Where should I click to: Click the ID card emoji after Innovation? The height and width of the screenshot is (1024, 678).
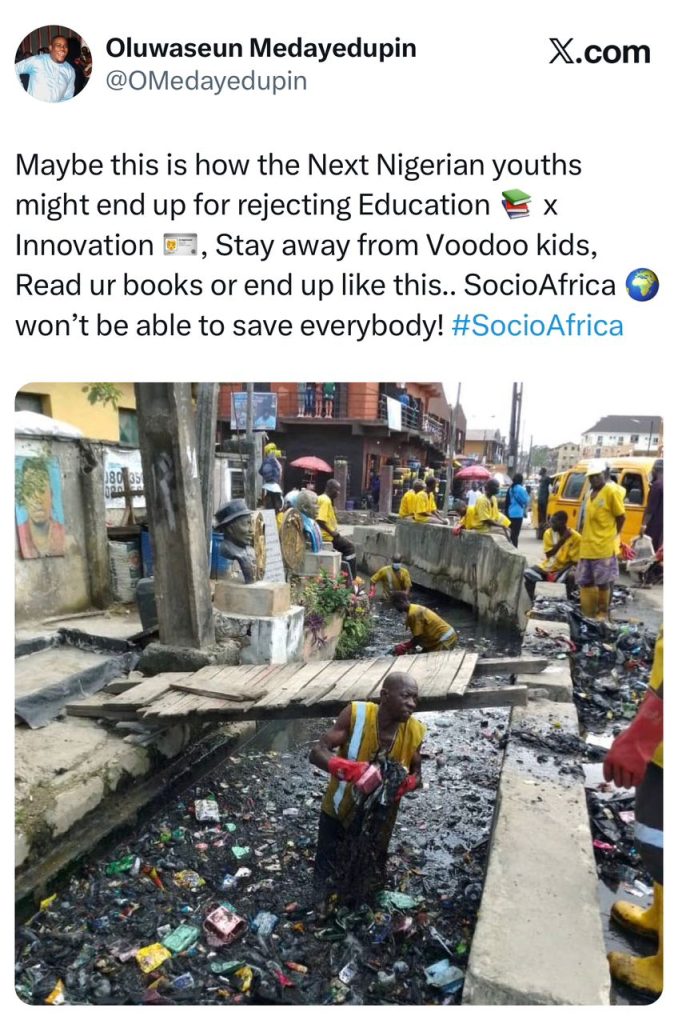pyautogui.click(x=180, y=246)
